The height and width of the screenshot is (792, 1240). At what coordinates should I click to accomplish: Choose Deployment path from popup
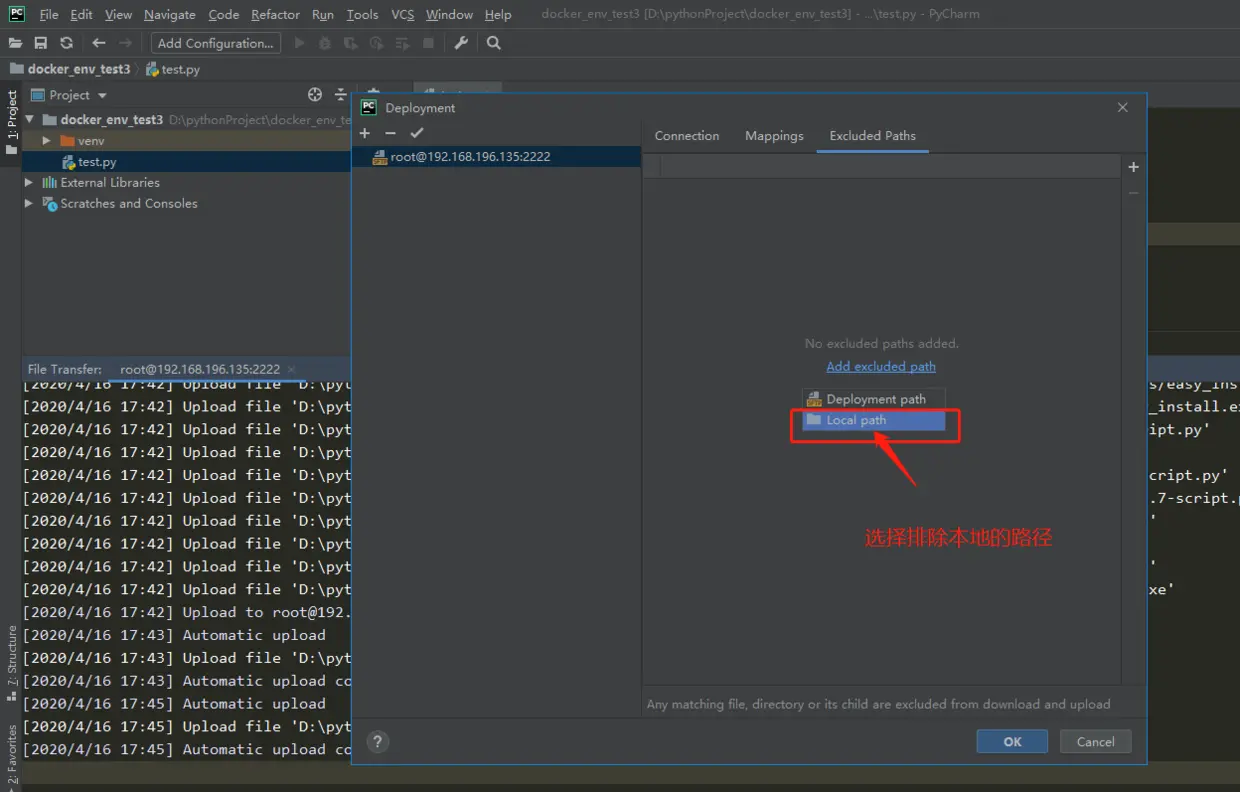[x=874, y=399]
